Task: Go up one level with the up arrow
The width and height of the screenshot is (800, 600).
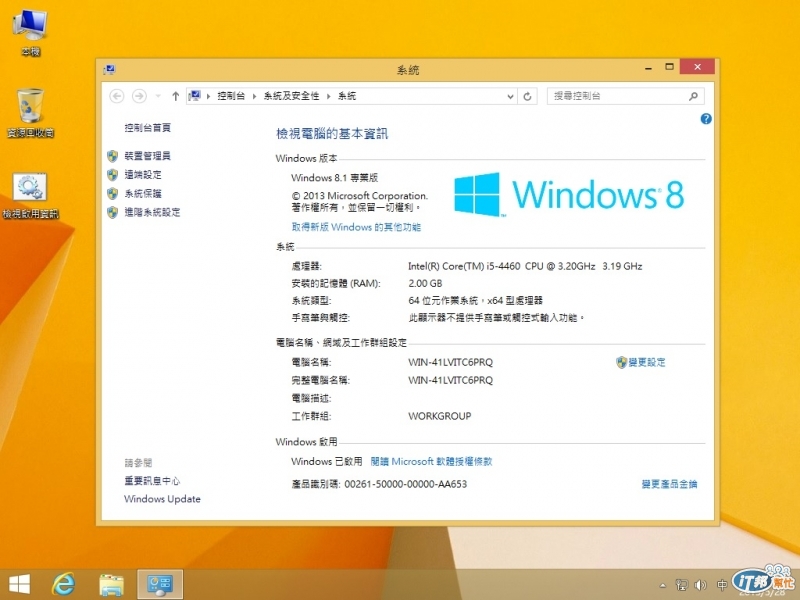Action: pyautogui.click(x=176, y=96)
